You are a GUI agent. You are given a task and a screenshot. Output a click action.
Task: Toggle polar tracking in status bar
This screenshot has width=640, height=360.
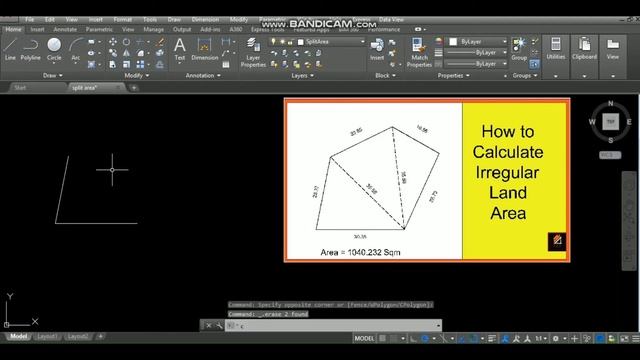coord(425,338)
